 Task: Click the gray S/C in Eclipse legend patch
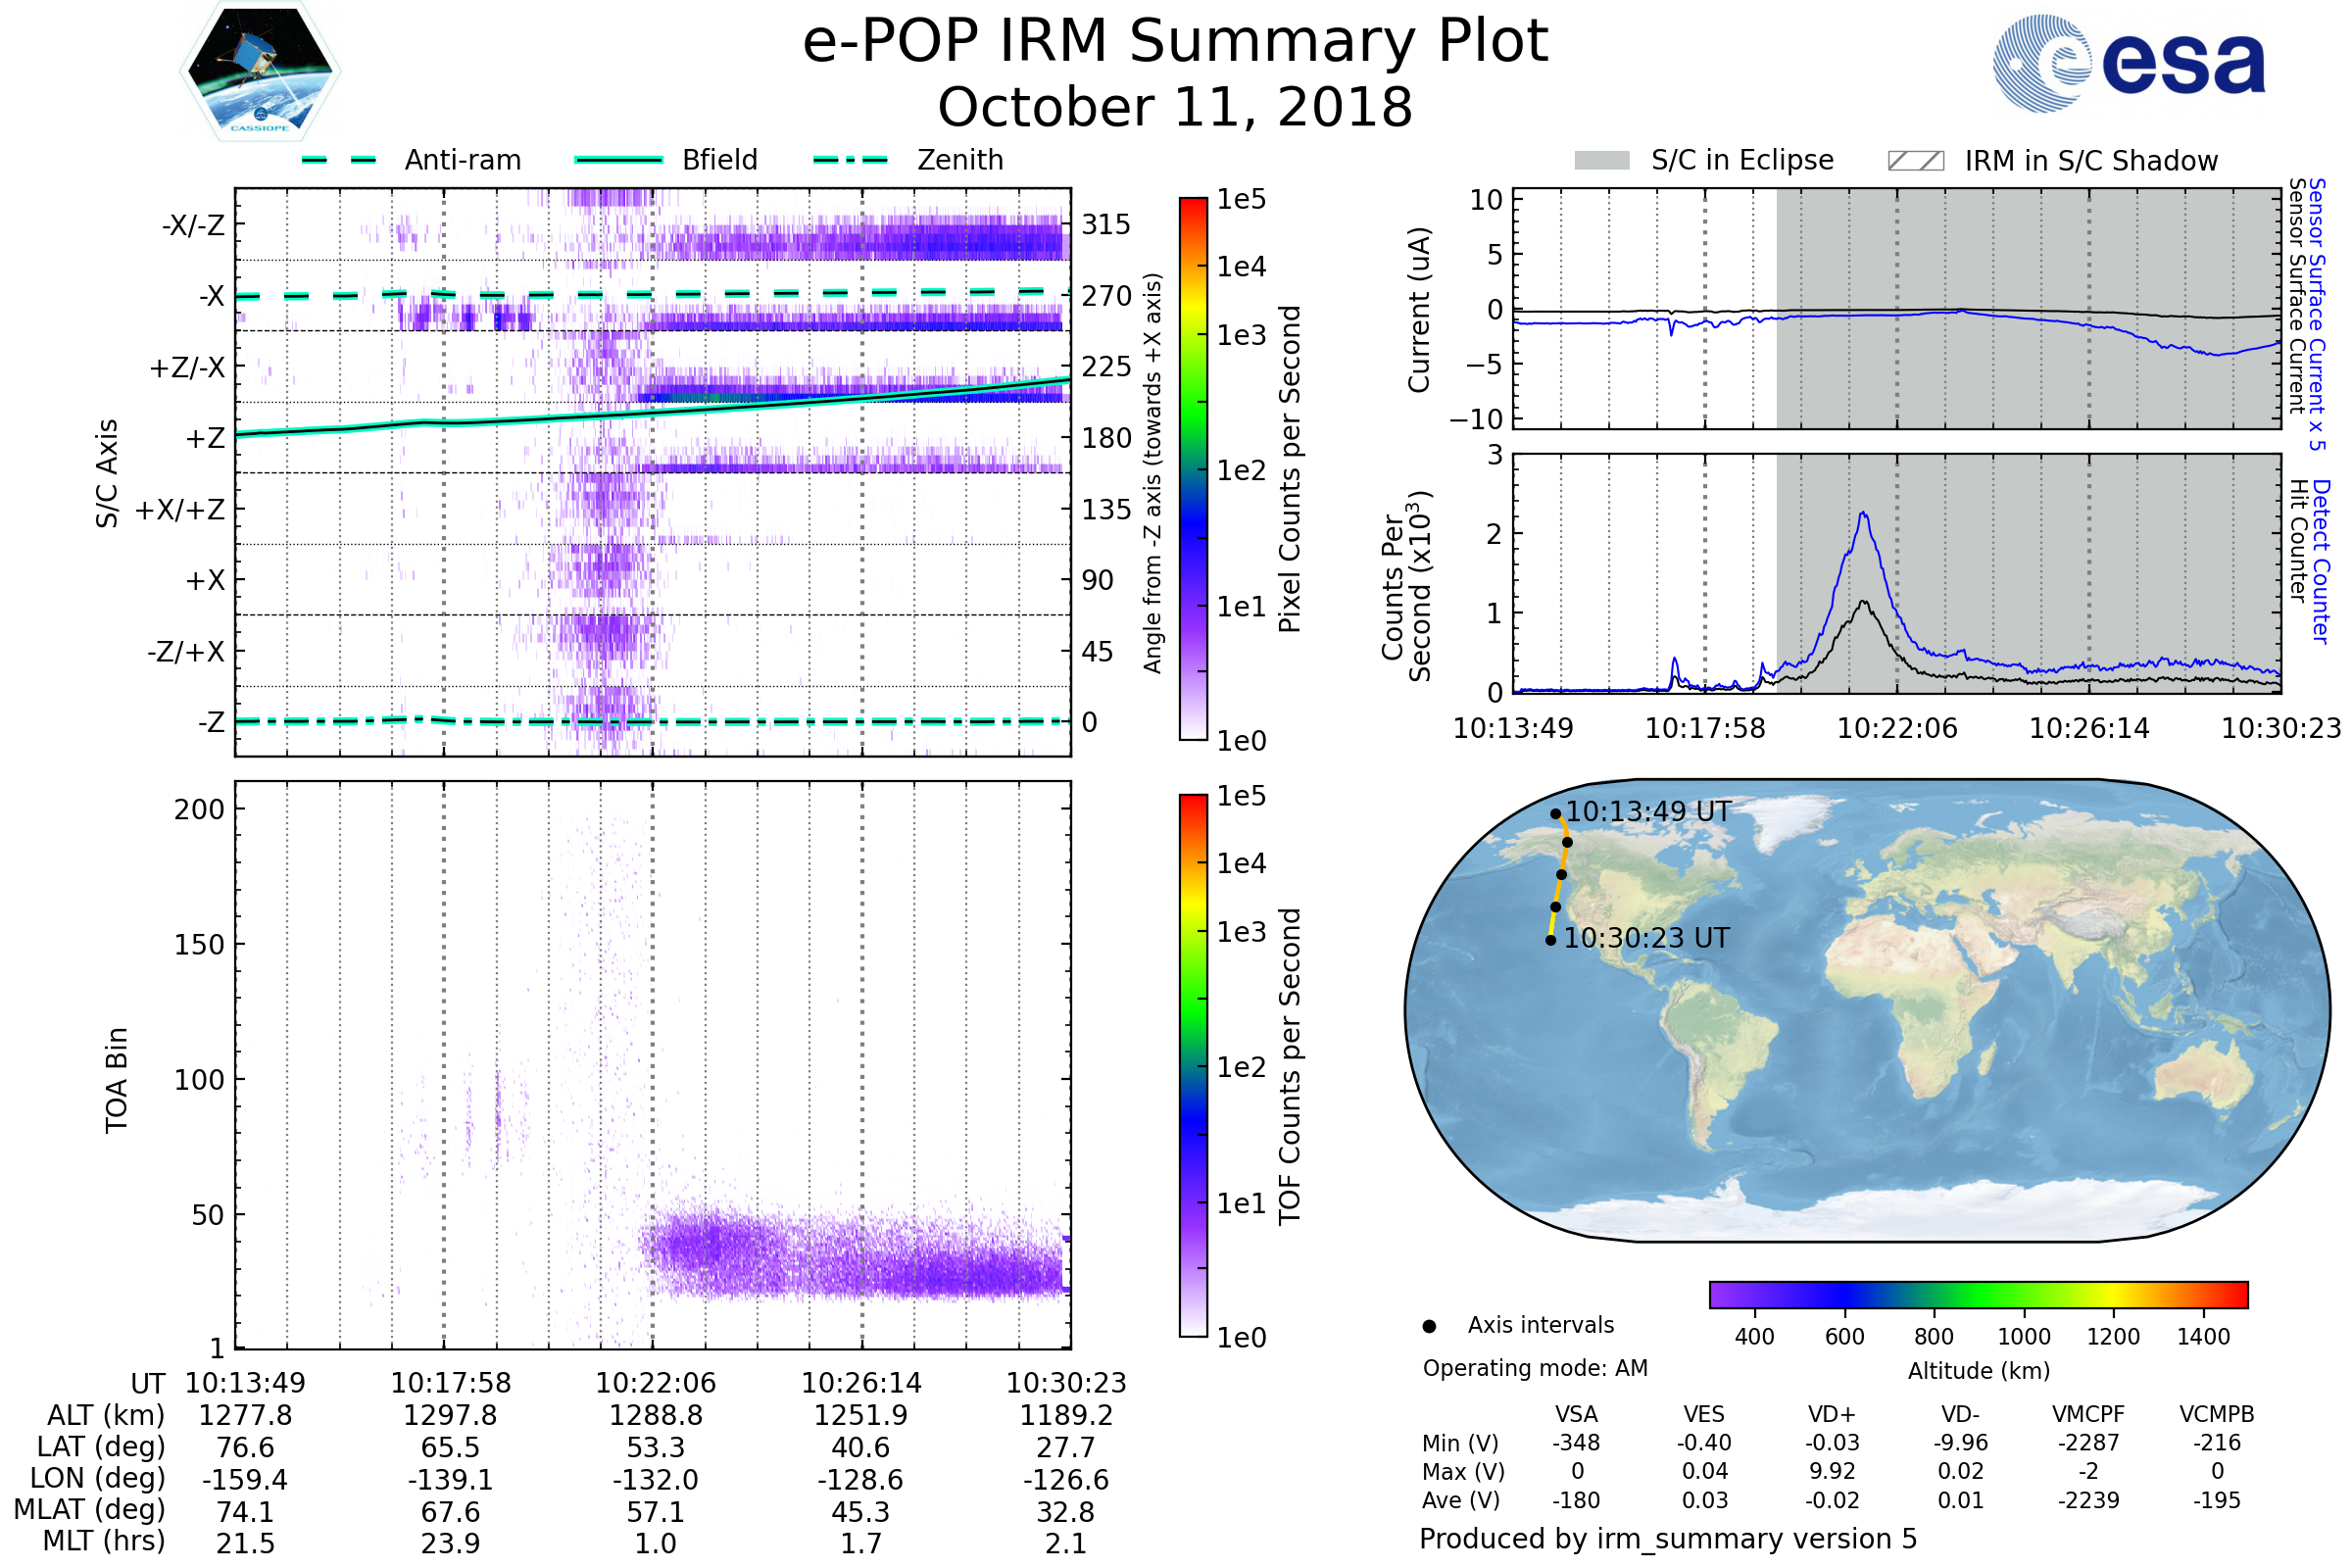pos(1601,161)
